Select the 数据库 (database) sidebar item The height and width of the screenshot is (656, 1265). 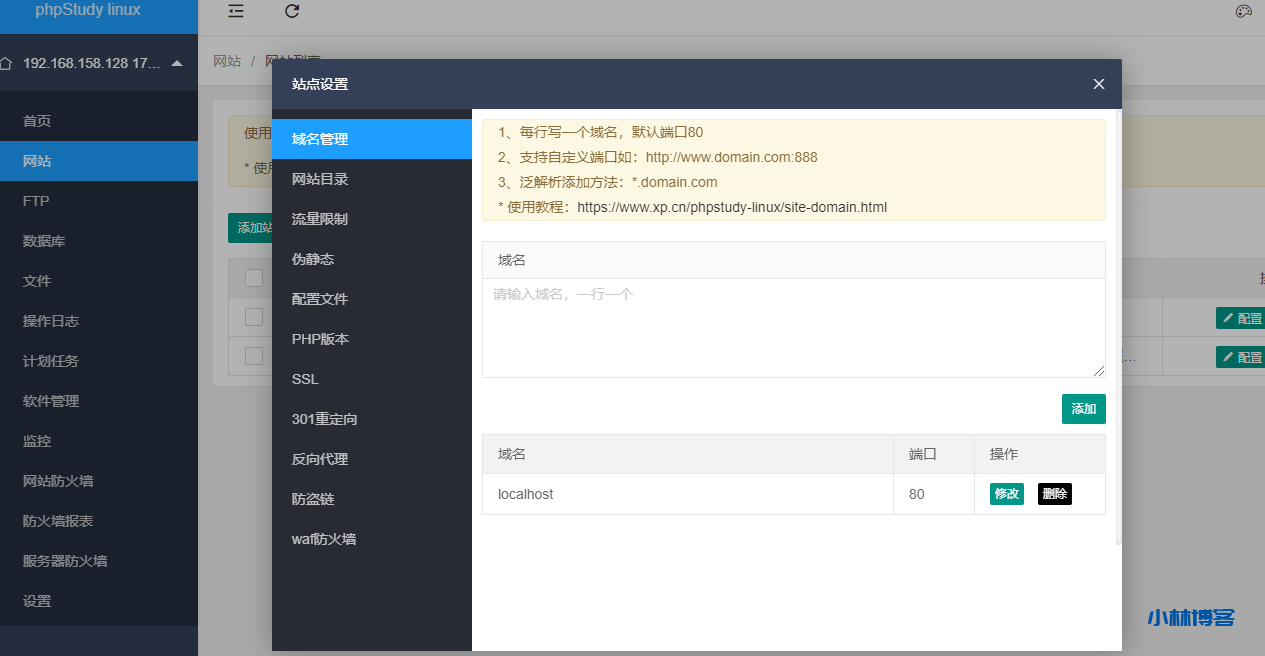pyautogui.click(x=40, y=240)
